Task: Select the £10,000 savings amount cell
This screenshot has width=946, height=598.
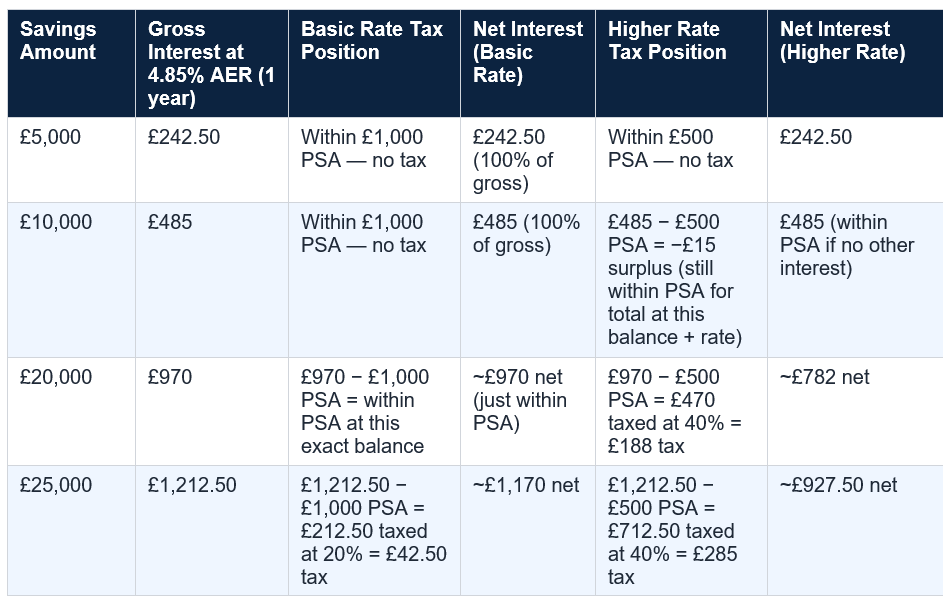Action: [x=71, y=280]
